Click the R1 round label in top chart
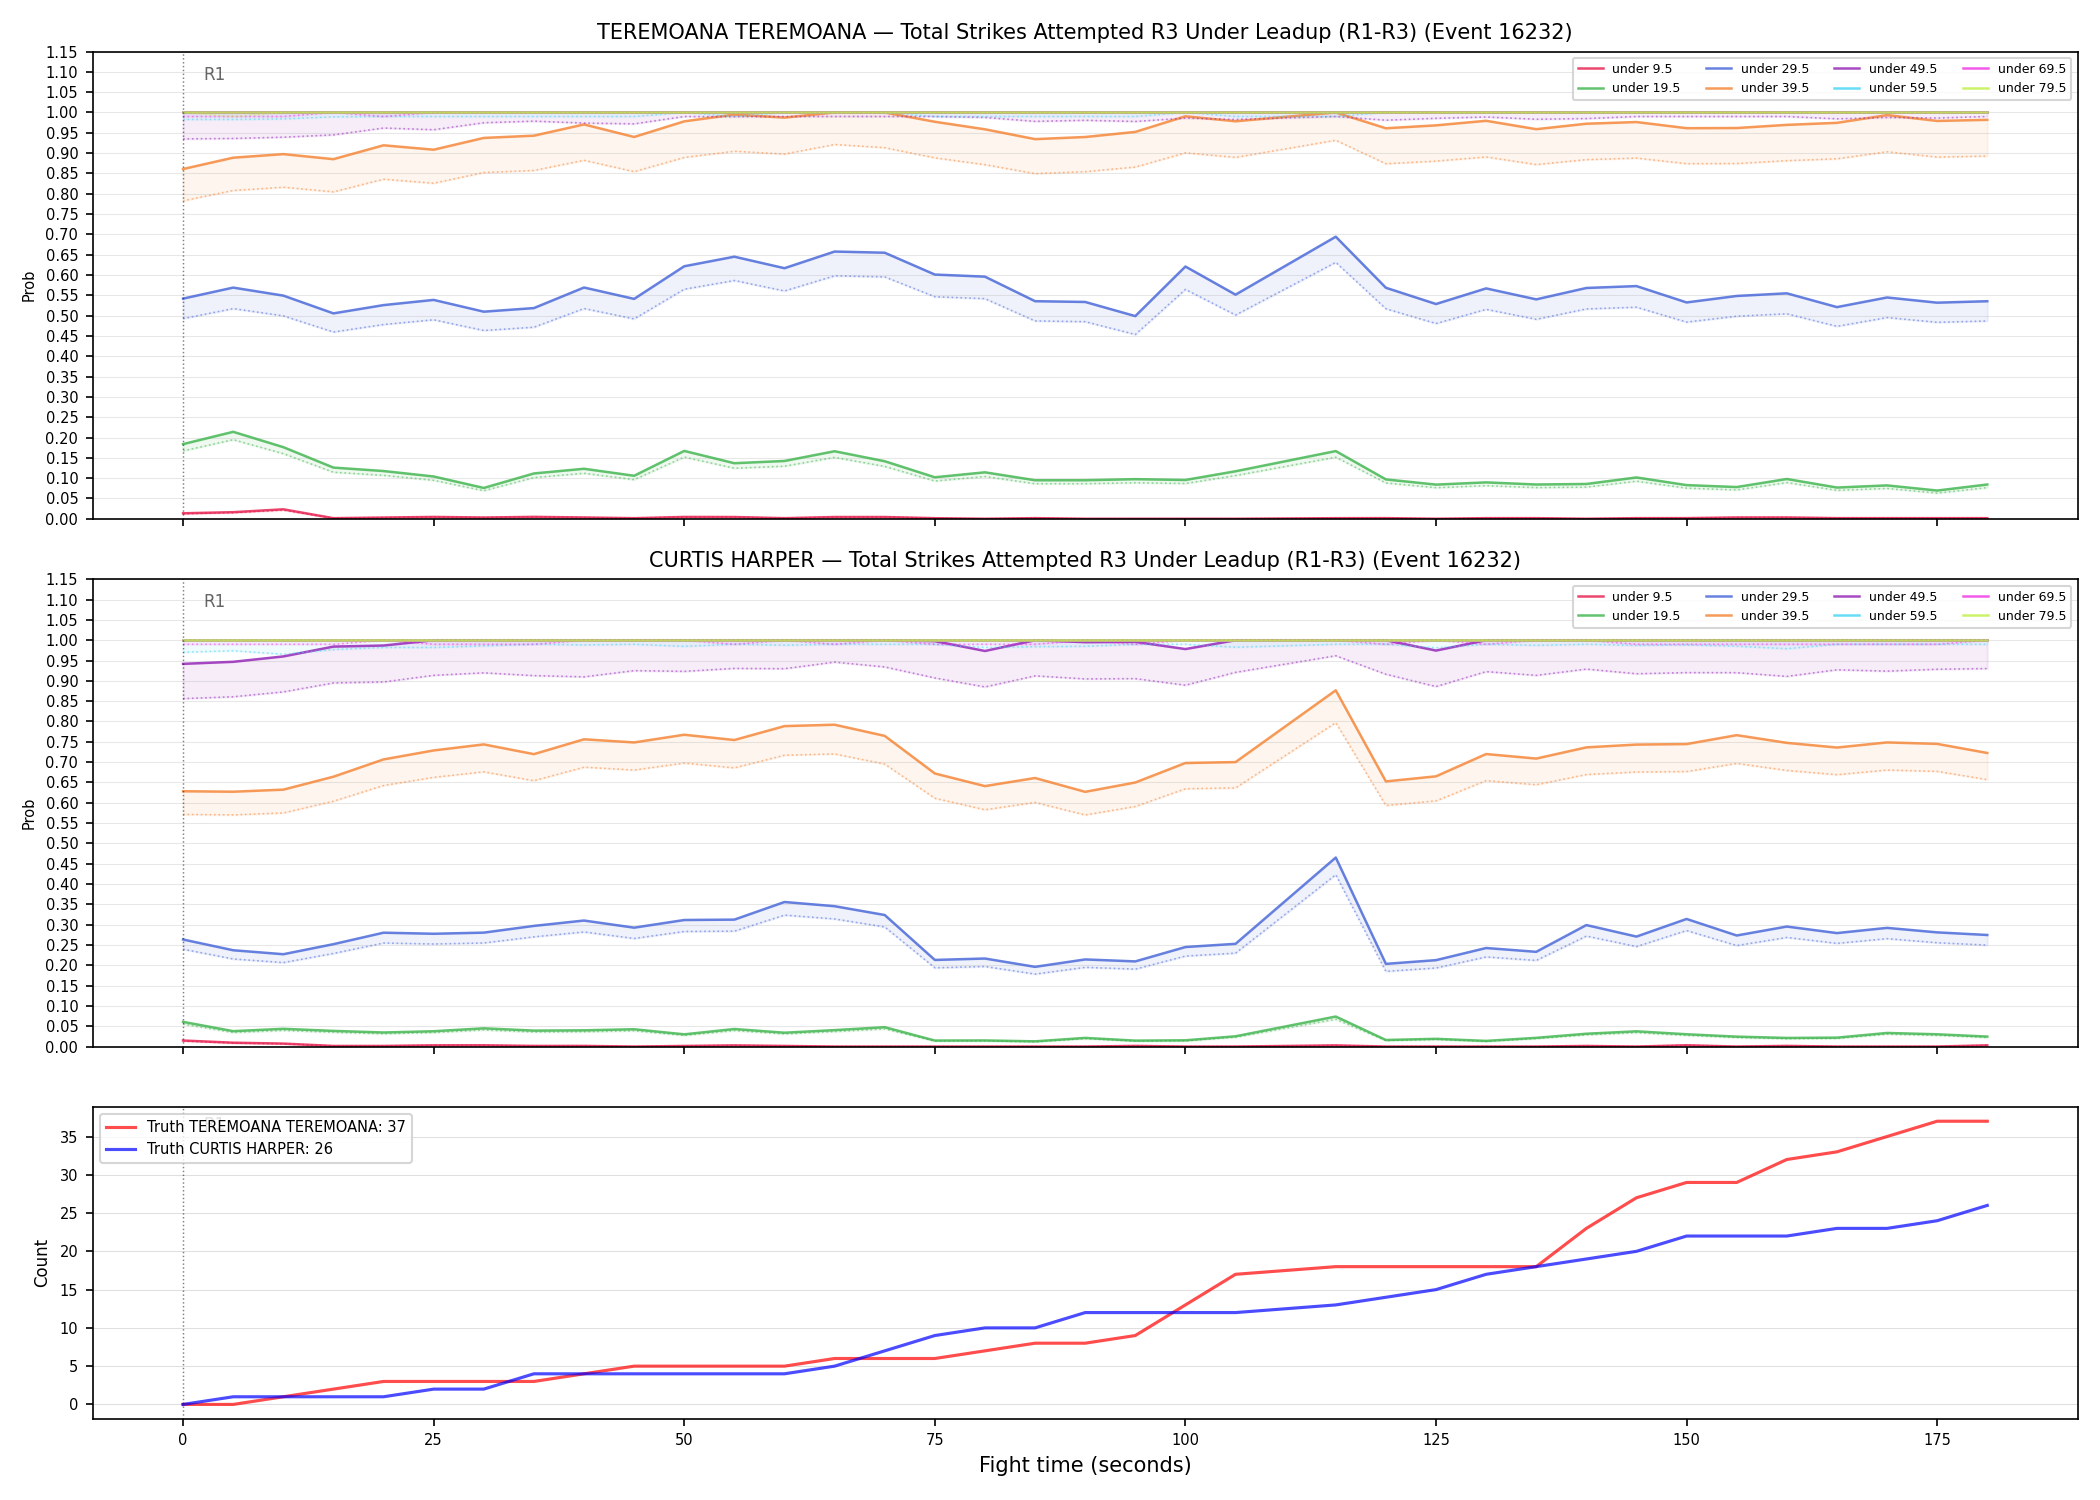Screen dimensions: 2100x1500 click(214, 74)
